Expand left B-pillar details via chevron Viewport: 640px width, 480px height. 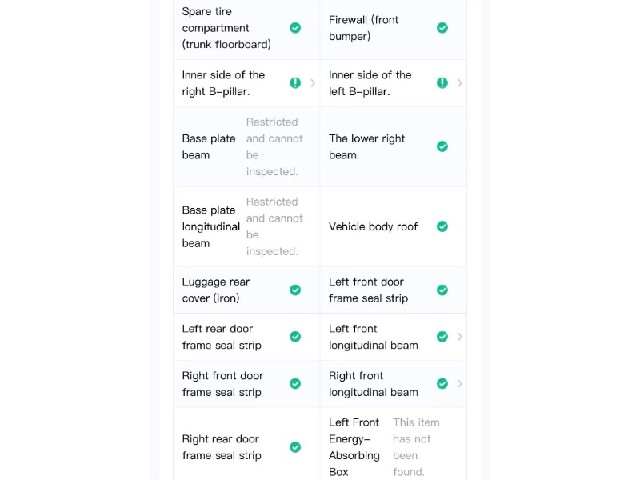point(460,83)
